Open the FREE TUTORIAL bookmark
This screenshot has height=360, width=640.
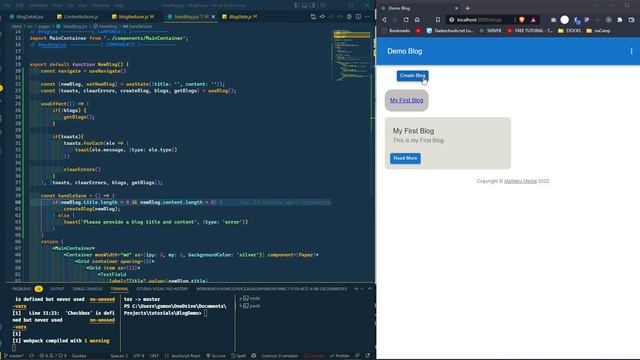coord(529,31)
